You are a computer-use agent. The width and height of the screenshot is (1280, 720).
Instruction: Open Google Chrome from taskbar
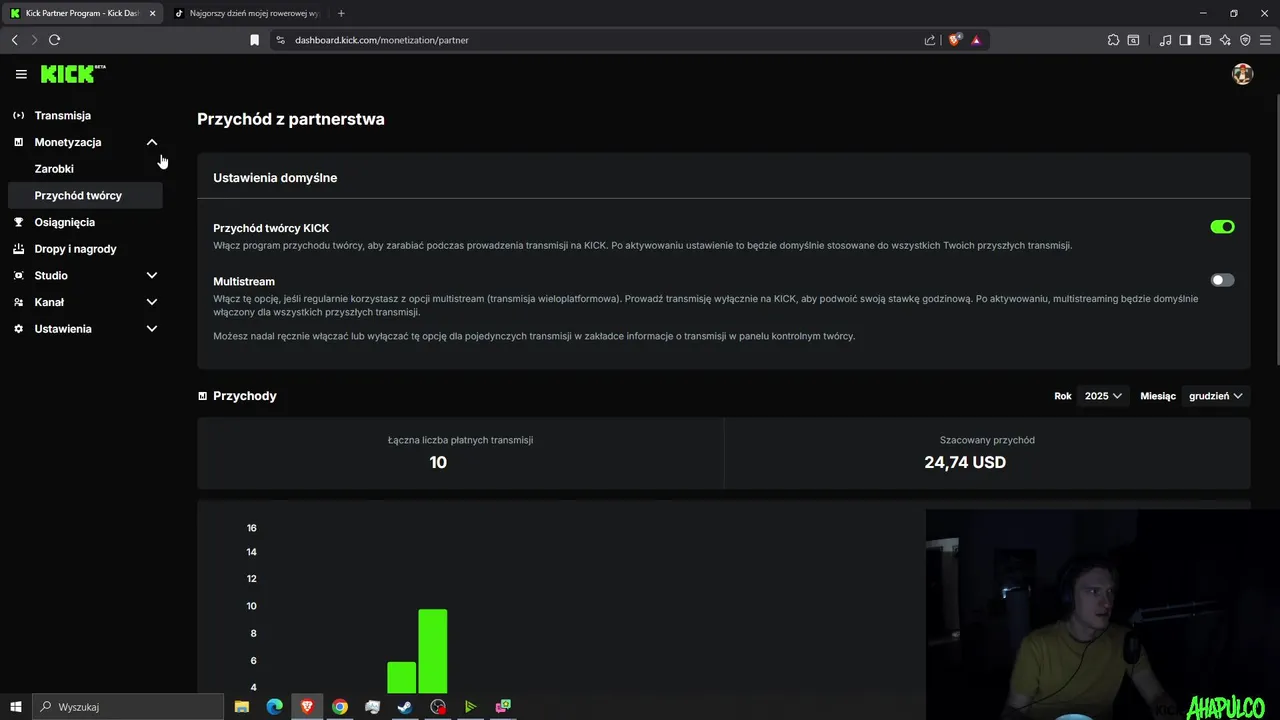pyautogui.click(x=340, y=707)
